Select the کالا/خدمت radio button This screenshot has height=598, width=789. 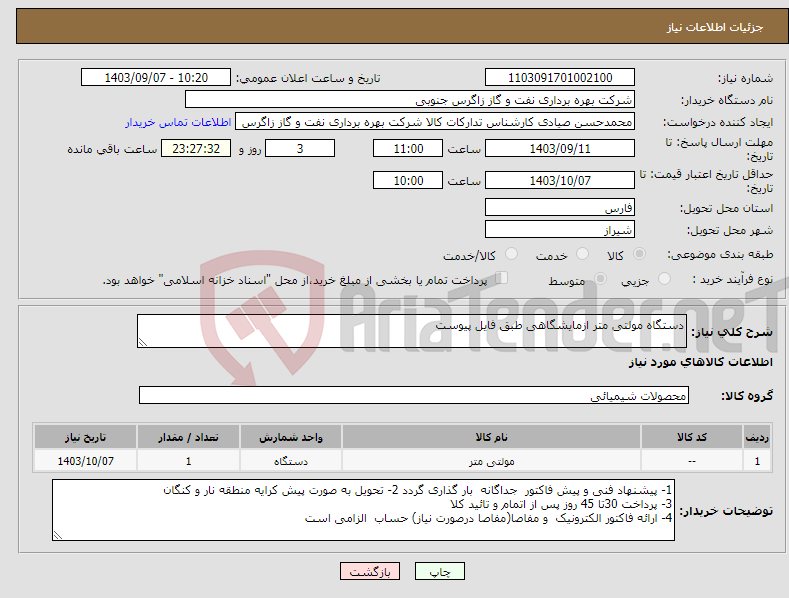coord(511,254)
